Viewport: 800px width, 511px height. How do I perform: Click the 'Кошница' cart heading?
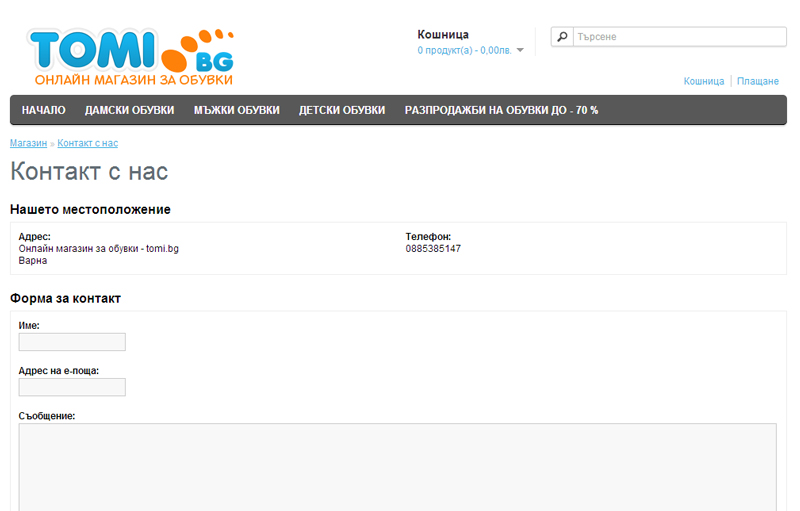[x=443, y=35]
